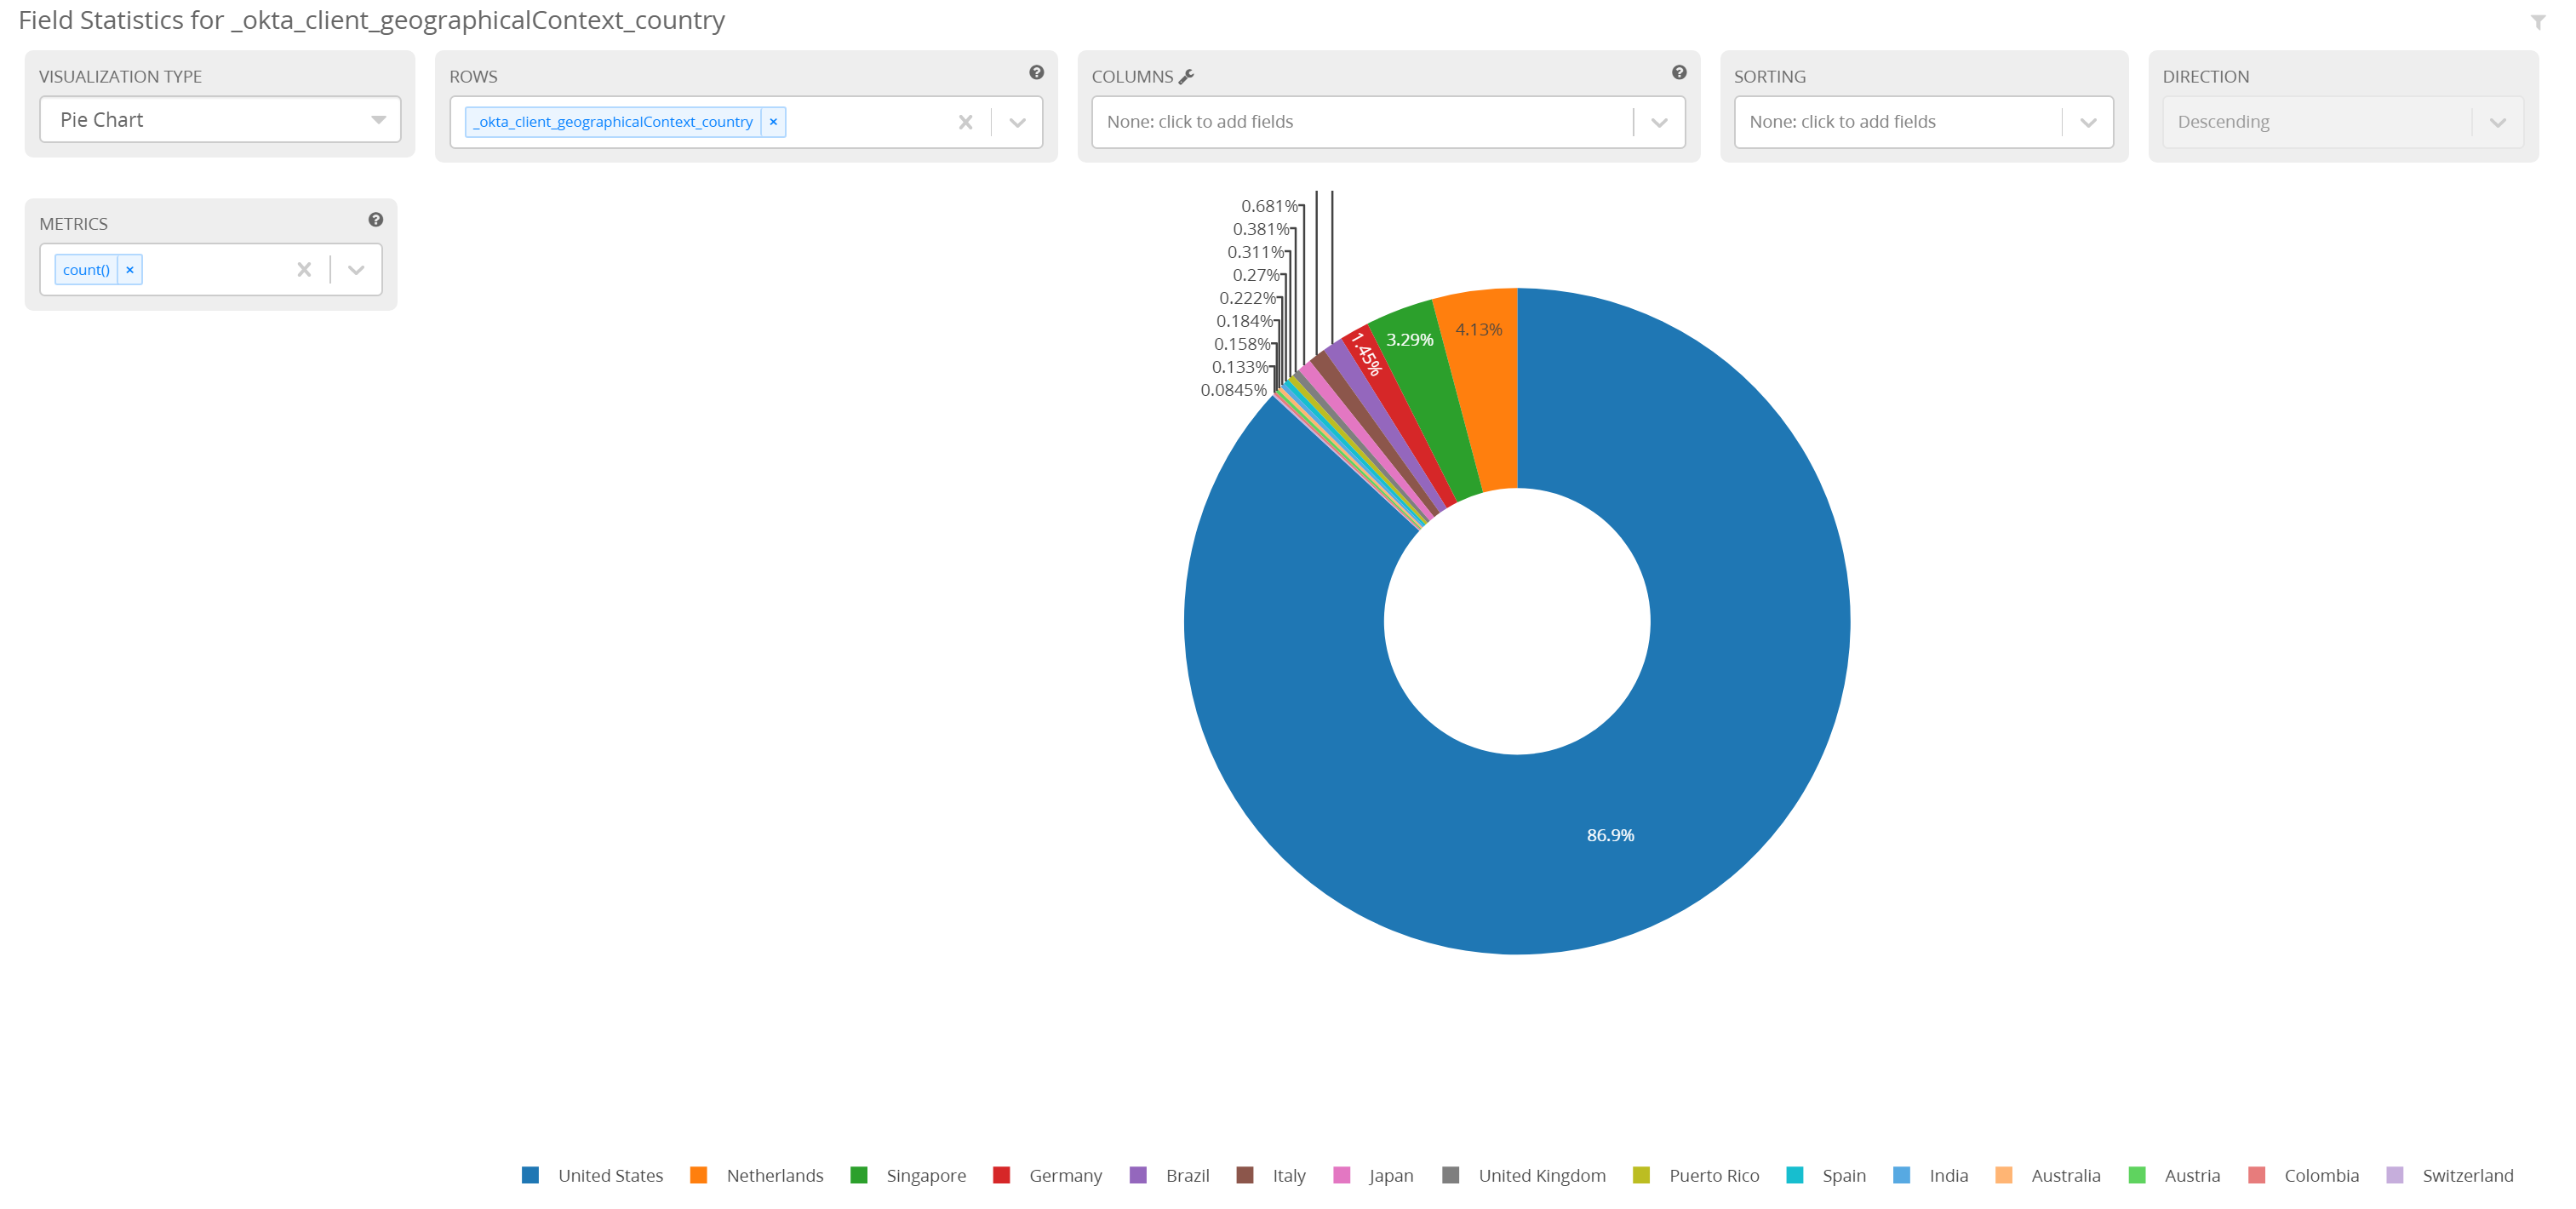Clear all Rows field selections
This screenshot has height=1209, width=2576.
click(965, 122)
